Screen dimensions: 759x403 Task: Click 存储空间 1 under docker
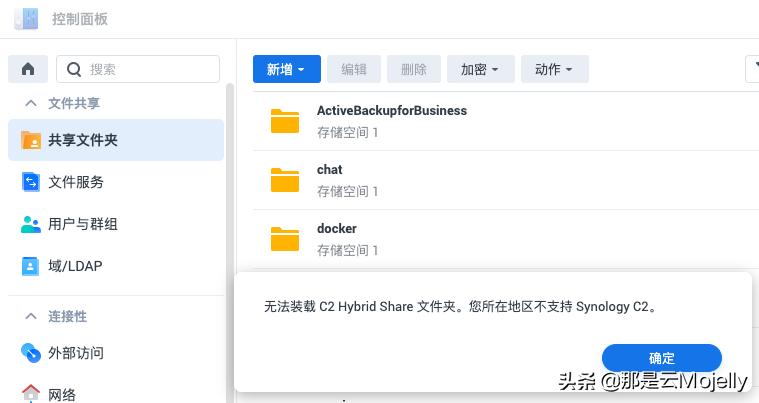click(x=348, y=251)
